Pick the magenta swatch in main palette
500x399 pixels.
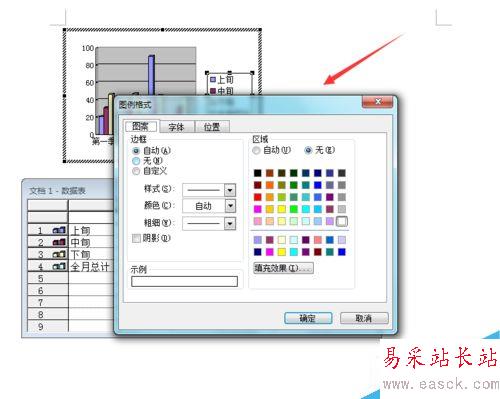258,209
